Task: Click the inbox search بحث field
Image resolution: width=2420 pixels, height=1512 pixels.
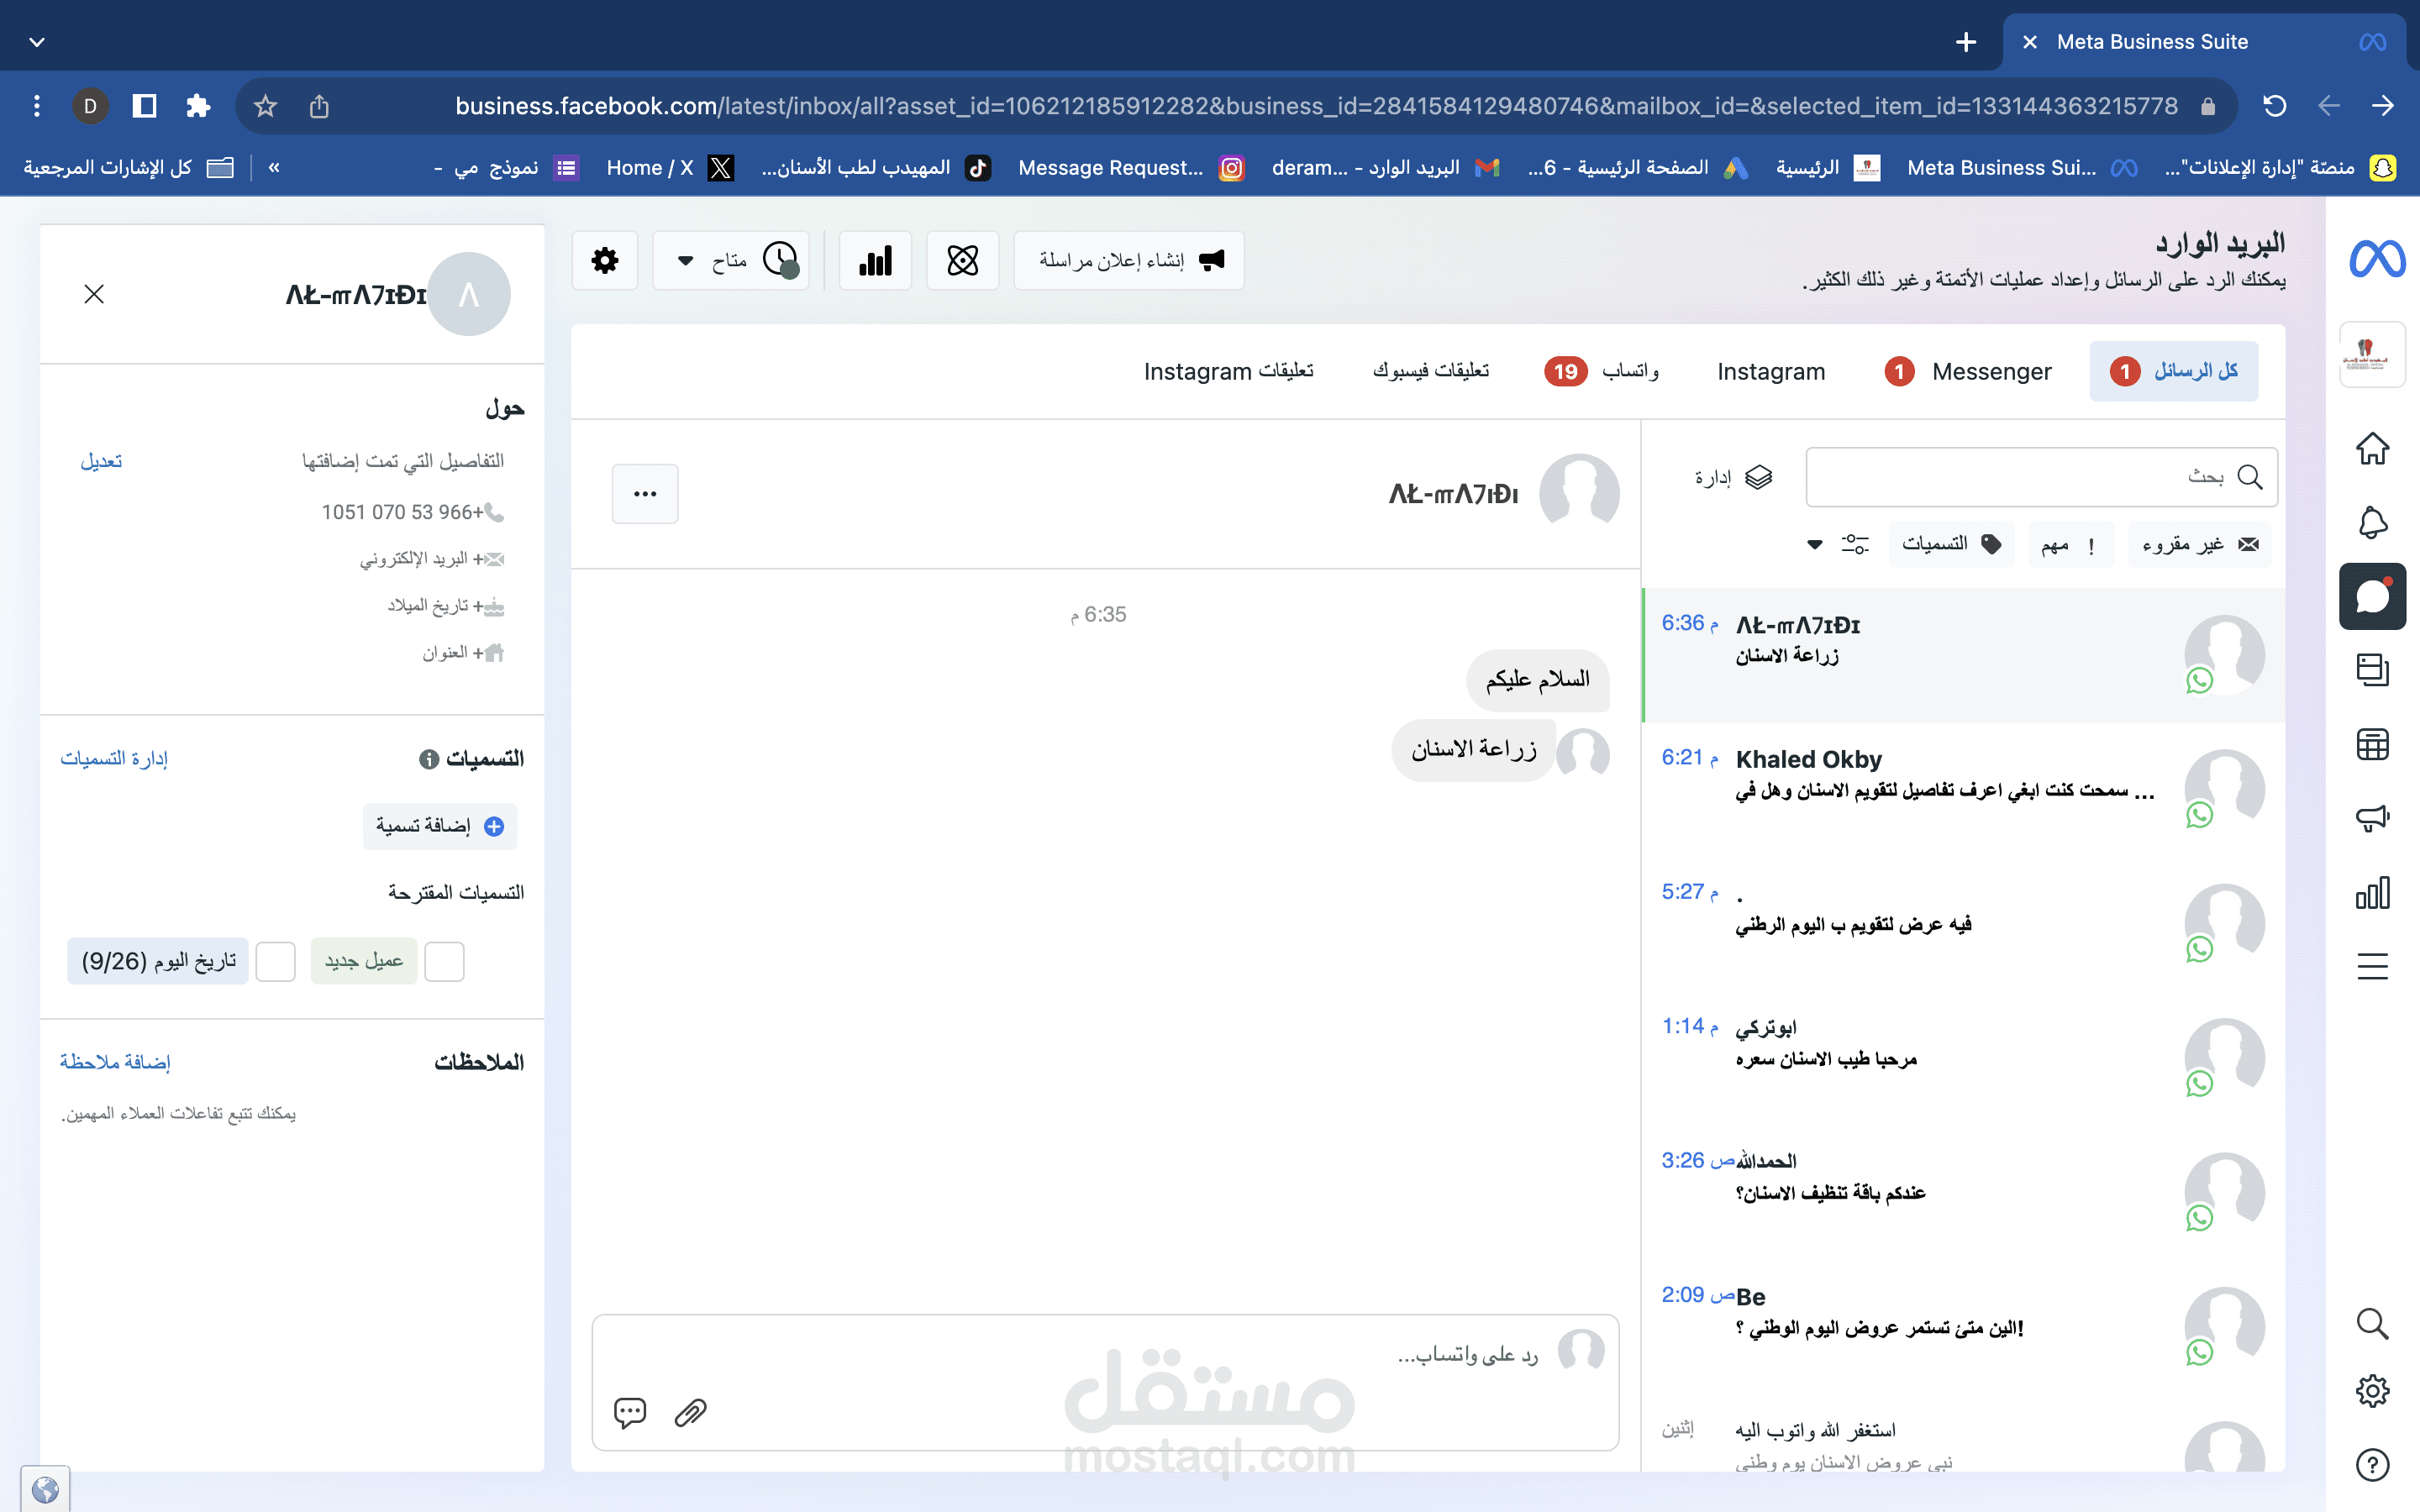Action: click(x=2042, y=477)
